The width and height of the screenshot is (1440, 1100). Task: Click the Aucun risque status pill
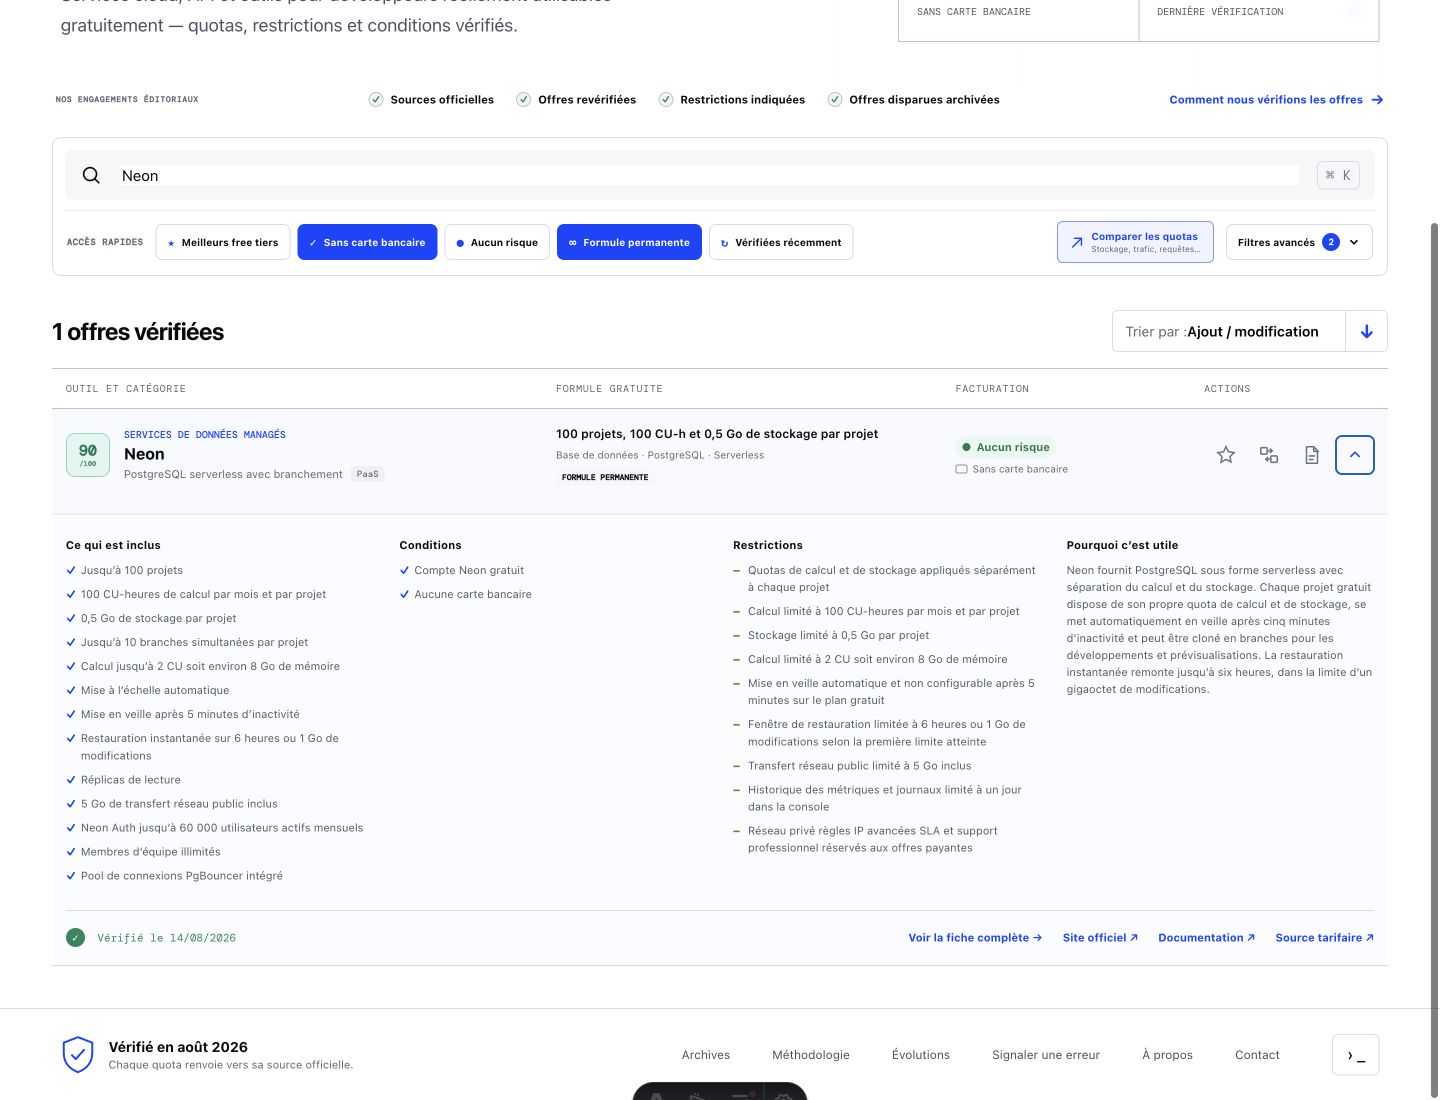[1006, 447]
